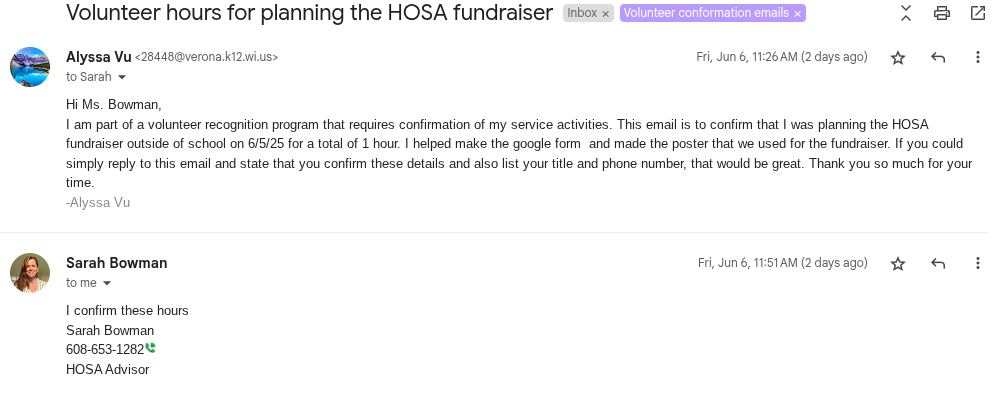The height and width of the screenshot is (412, 1004).
Task: Open the email in a new window
Action: tap(977, 13)
